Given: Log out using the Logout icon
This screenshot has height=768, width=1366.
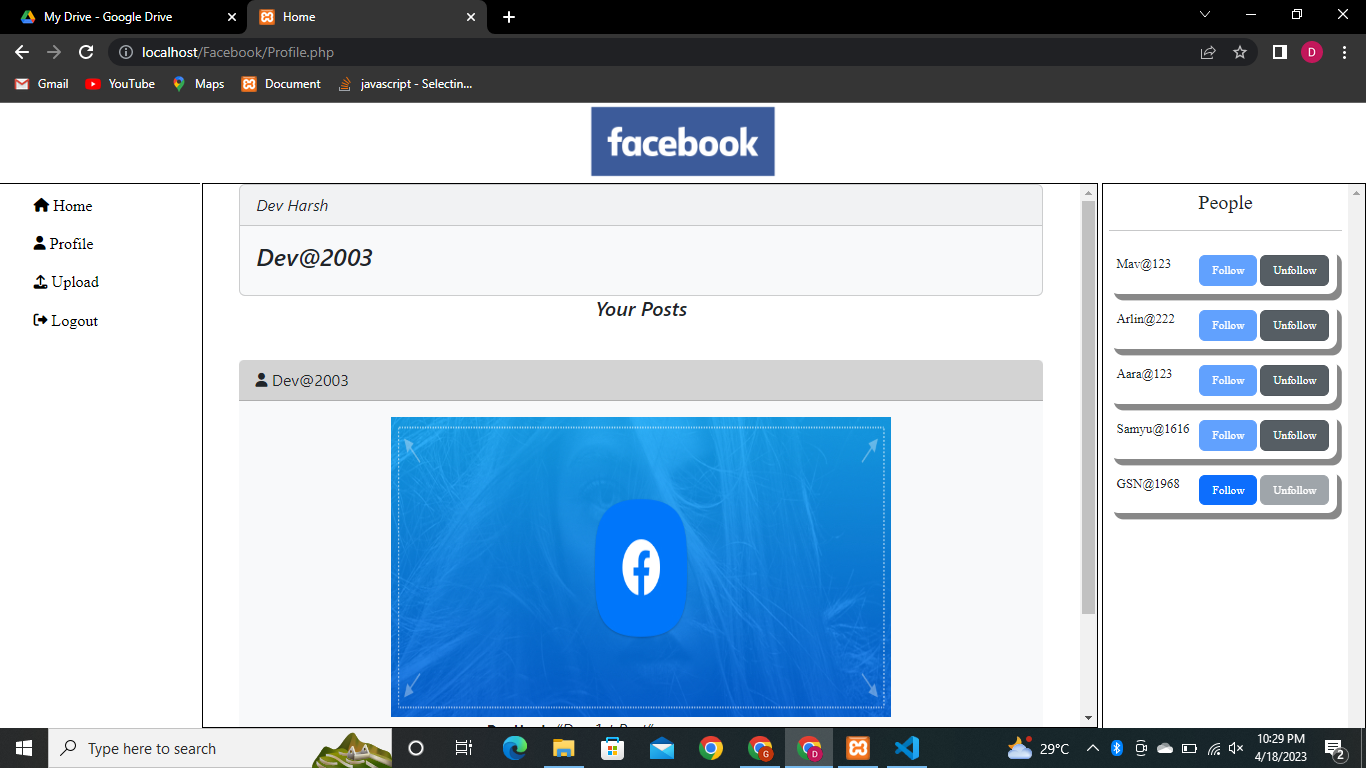Looking at the screenshot, I should point(40,320).
